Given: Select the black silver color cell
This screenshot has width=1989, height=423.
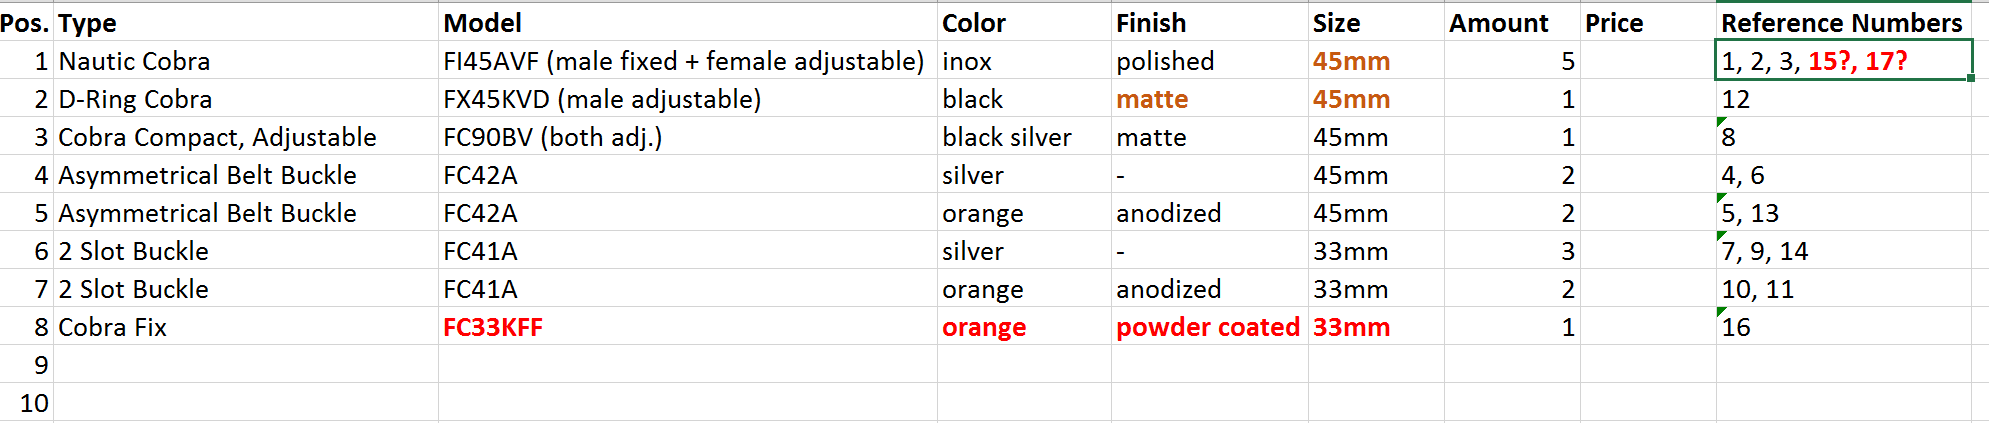Looking at the screenshot, I should click(1024, 136).
